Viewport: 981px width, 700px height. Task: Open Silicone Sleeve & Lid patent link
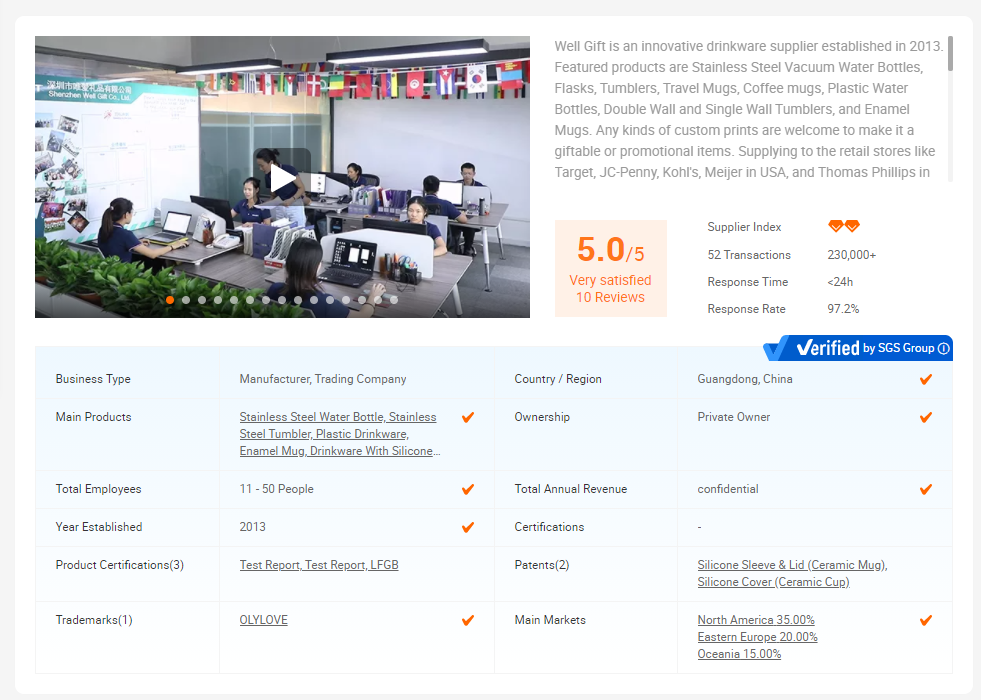[x=792, y=565]
